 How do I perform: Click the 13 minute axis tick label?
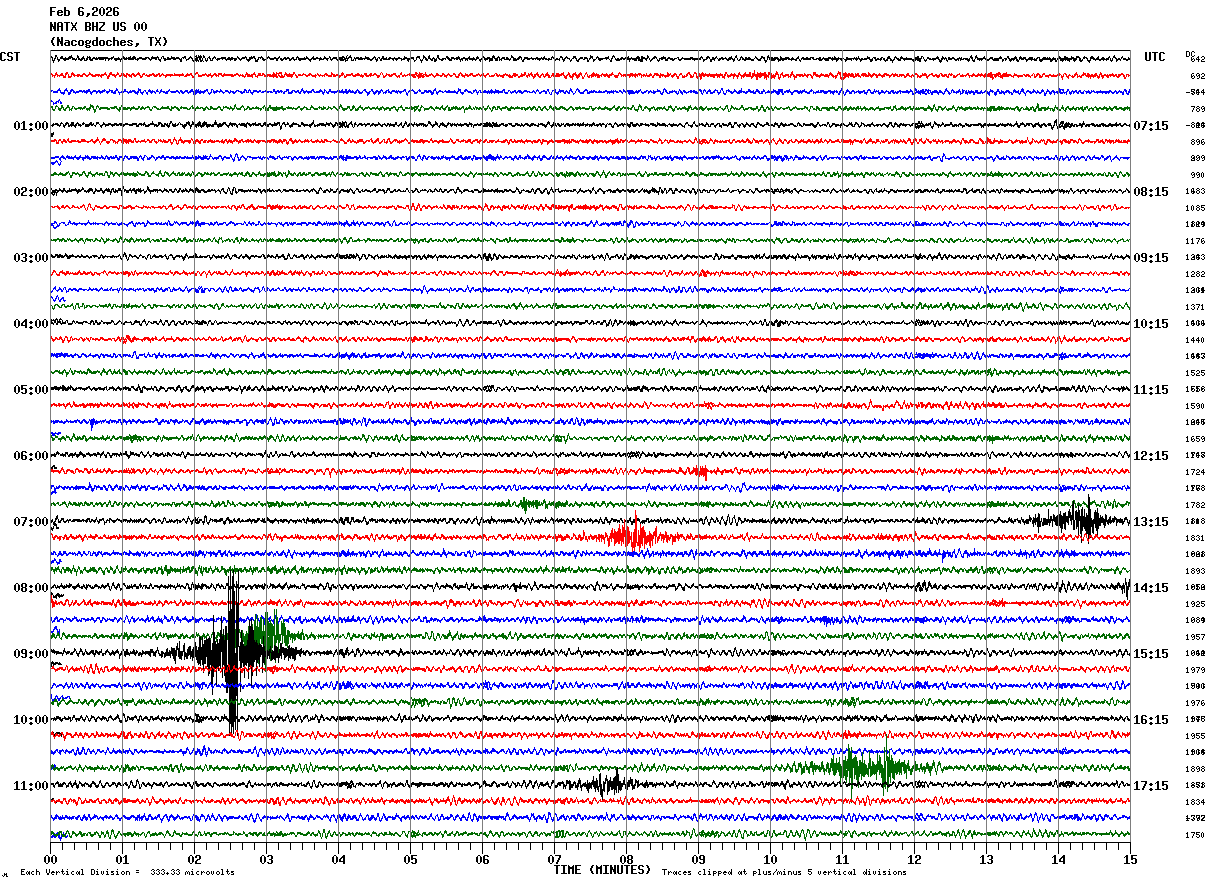pos(986,859)
